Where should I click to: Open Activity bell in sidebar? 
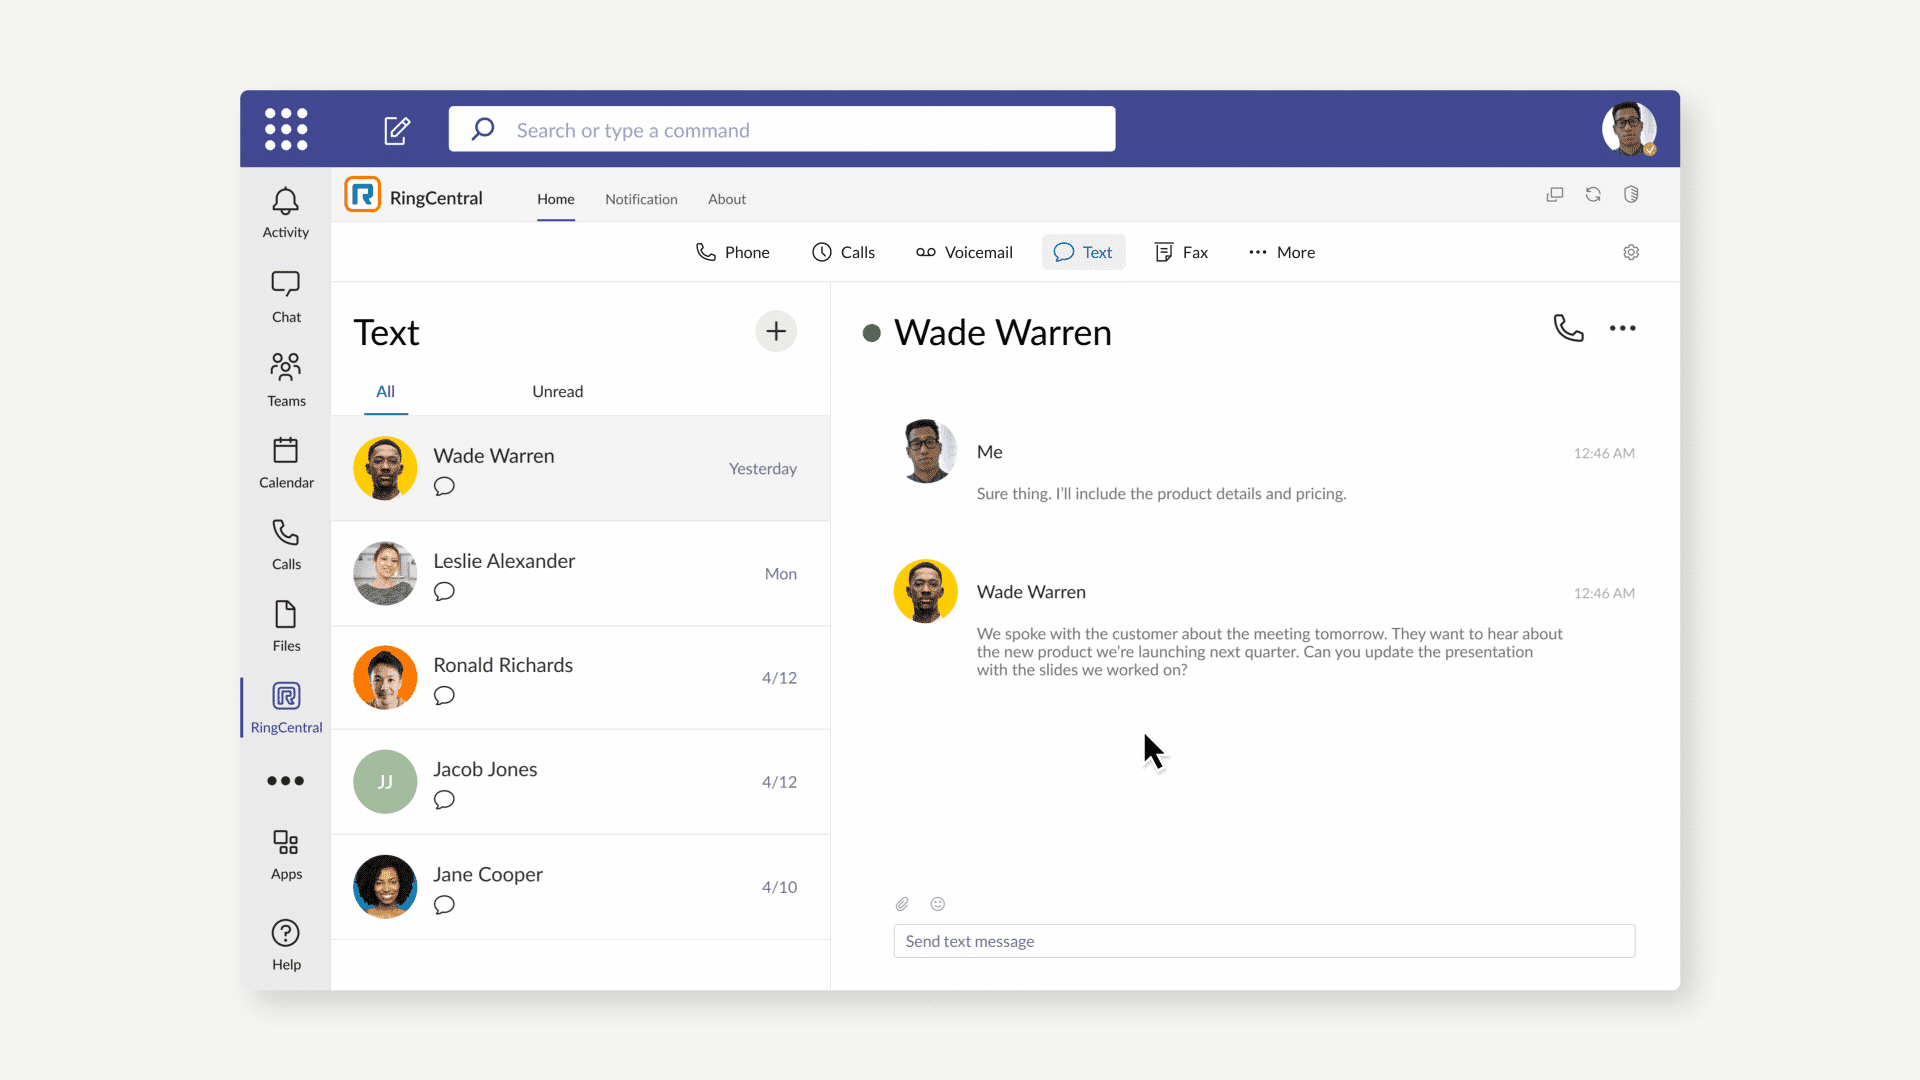tap(286, 213)
